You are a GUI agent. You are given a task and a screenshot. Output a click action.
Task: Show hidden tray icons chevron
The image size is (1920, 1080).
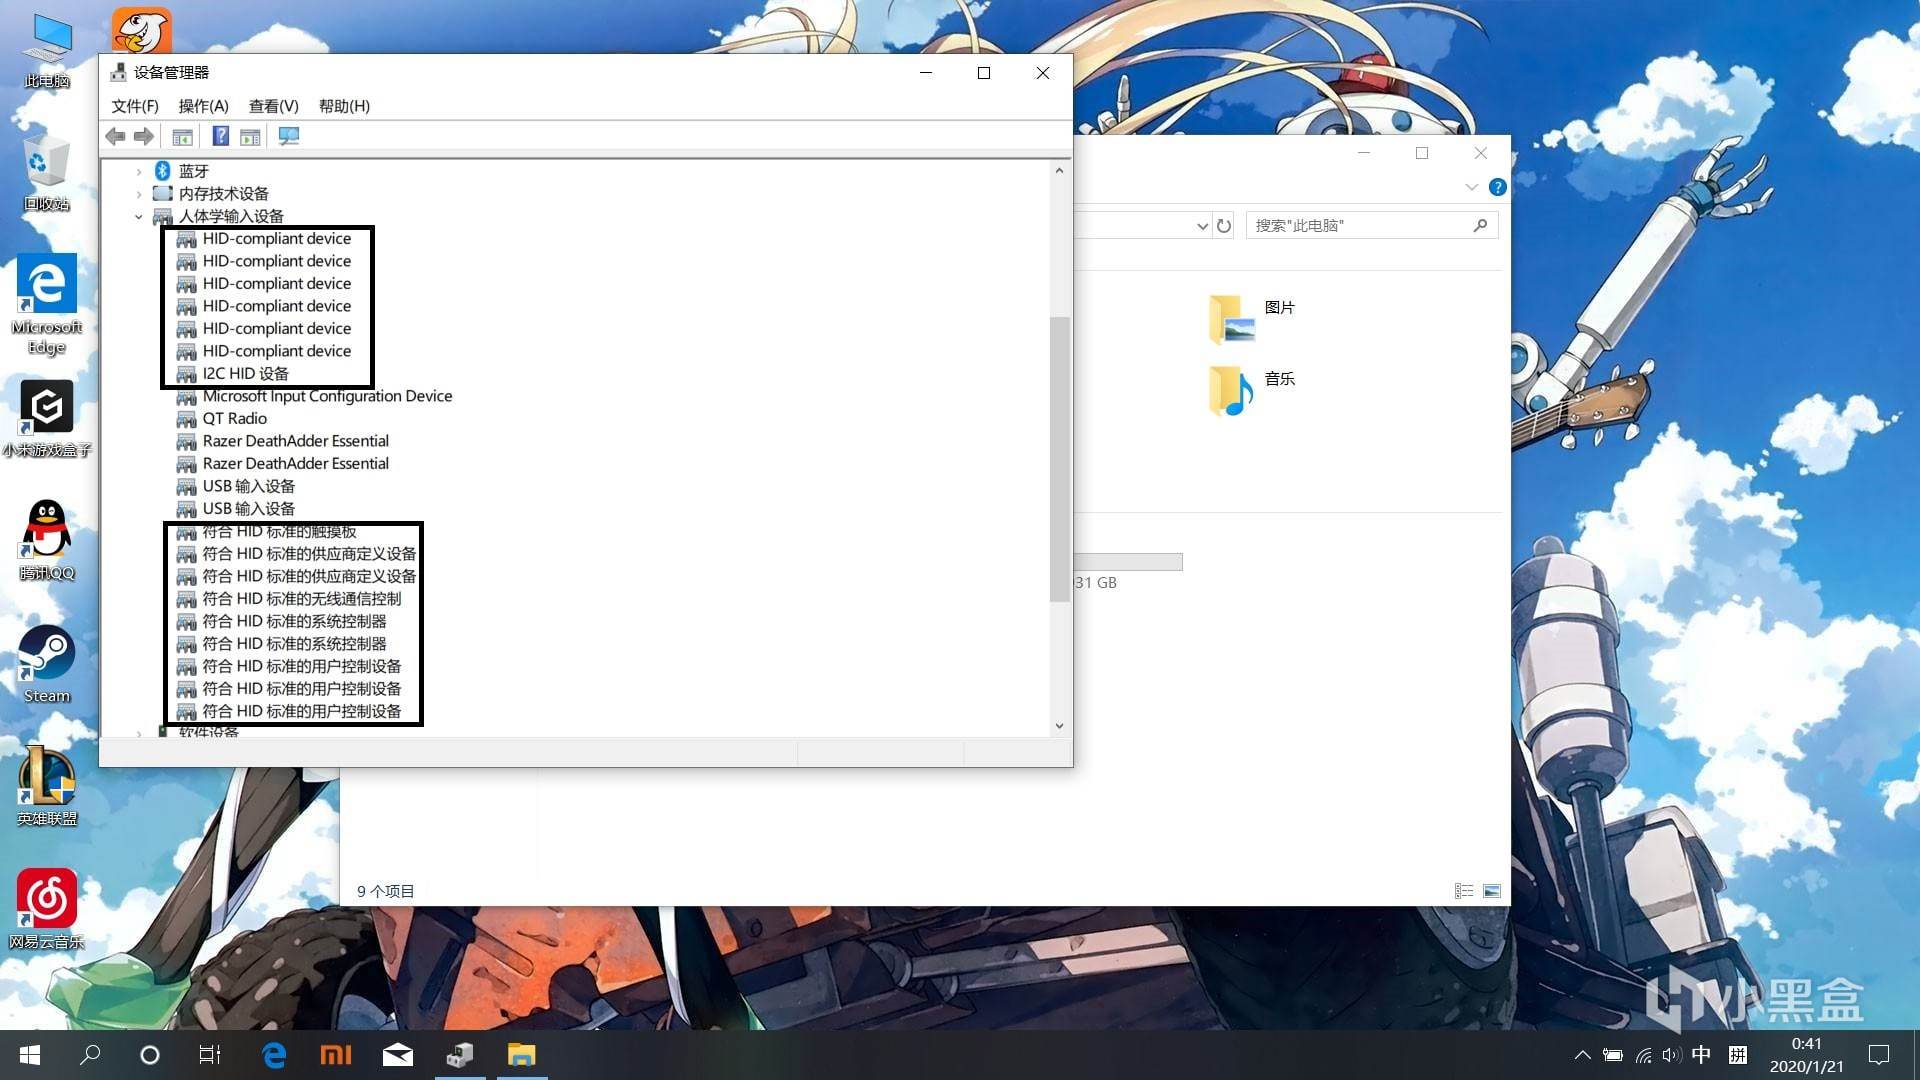tap(1582, 1055)
